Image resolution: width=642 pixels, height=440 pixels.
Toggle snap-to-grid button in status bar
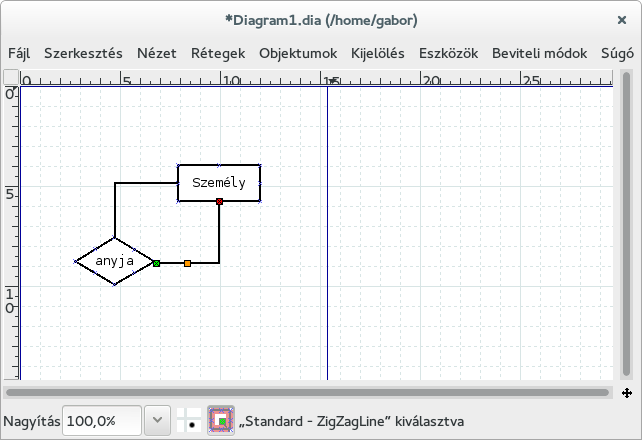(187, 421)
